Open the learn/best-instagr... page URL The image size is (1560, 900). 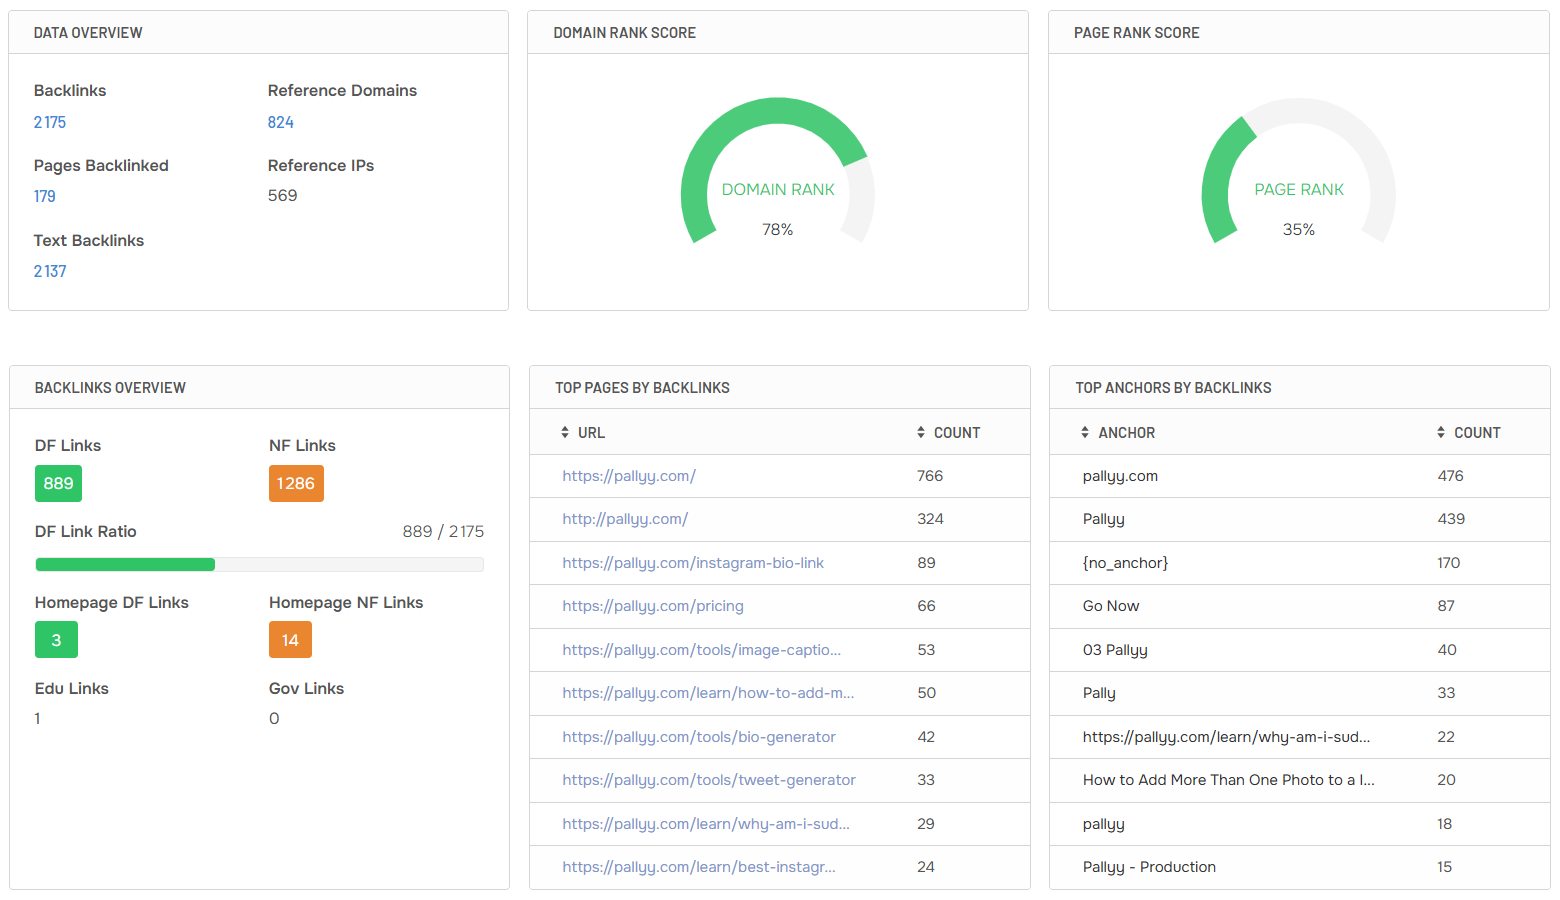click(699, 867)
